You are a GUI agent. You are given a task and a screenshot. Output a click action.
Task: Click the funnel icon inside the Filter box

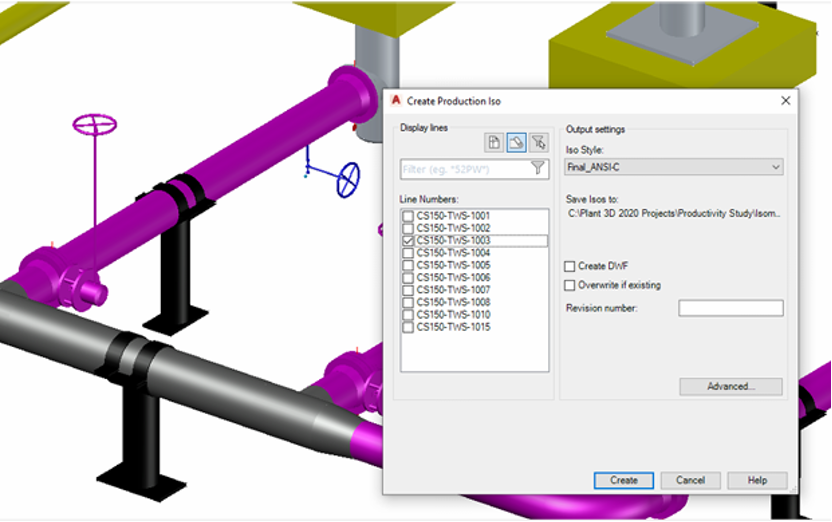tap(538, 168)
